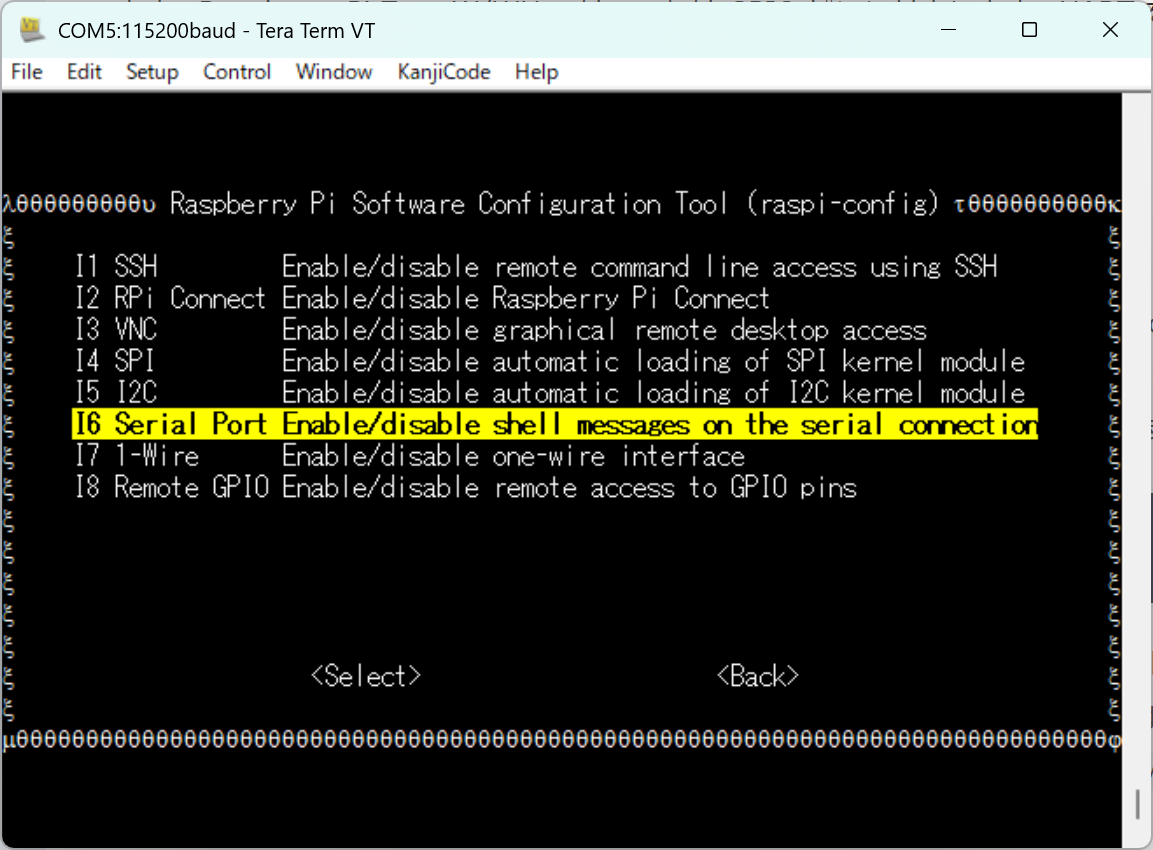This screenshot has width=1153, height=850.
Task: Click the Tera Term application icon in title bar
Action: 31,29
